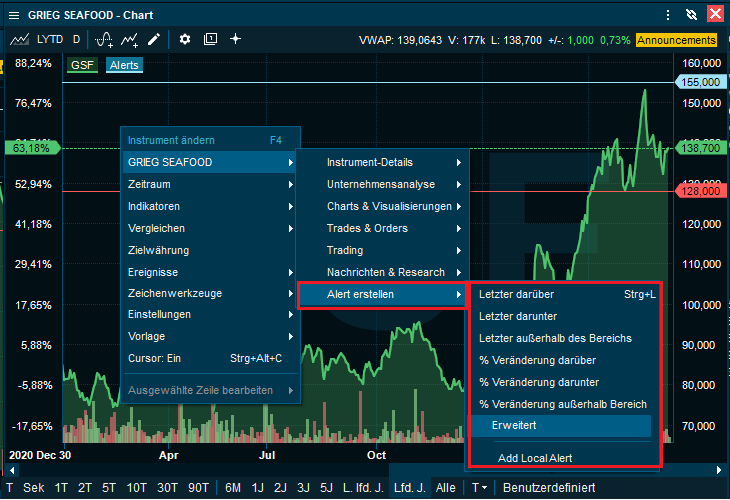Click the template panel icon
This screenshot has height=500, width=730.
pyautogui.click(x=210, y=40)
